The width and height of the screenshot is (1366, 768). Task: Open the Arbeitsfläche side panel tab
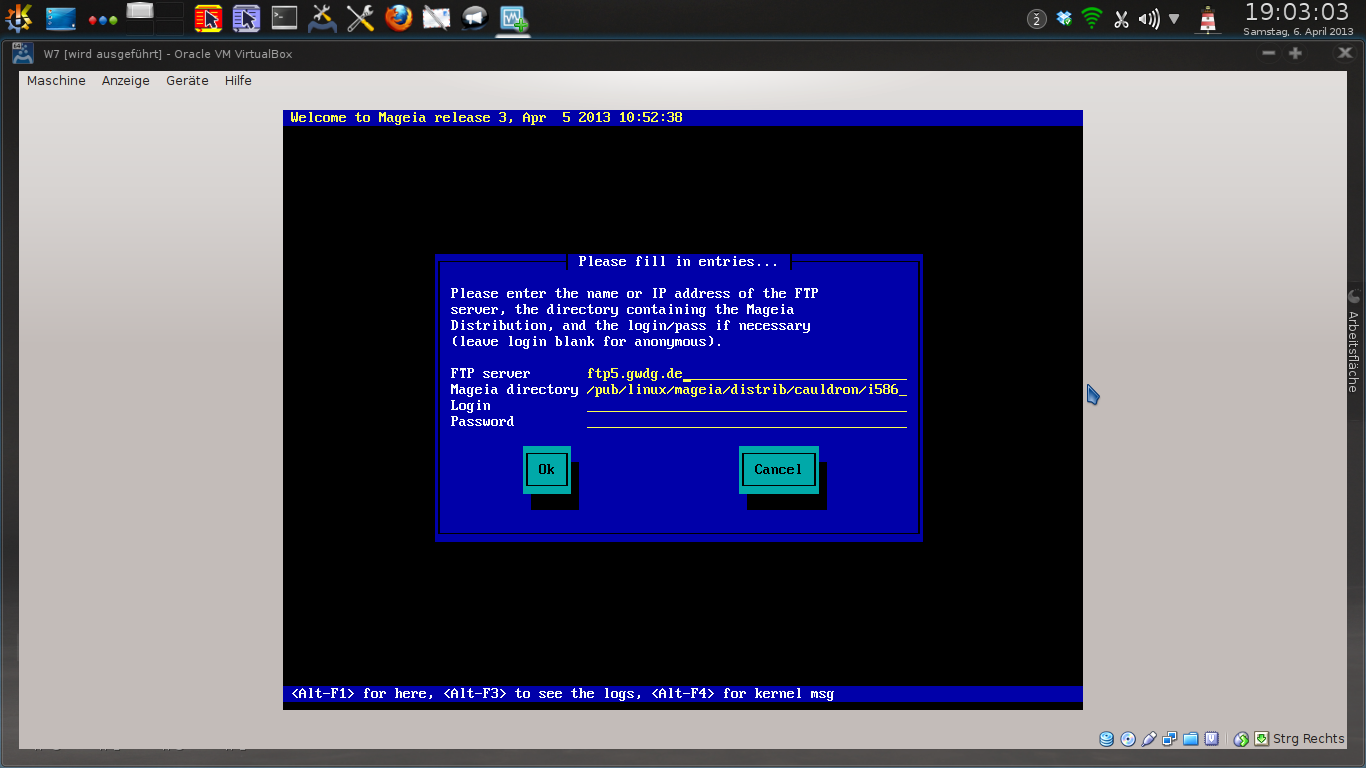1354,342
